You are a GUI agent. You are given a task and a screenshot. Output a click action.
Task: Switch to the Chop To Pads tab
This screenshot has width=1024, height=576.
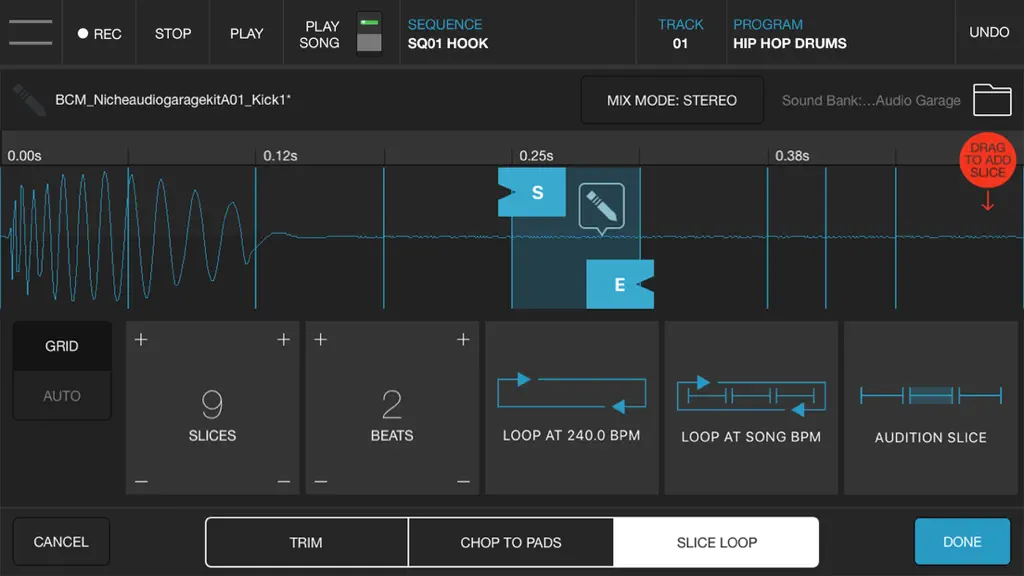tap(511, 542)
